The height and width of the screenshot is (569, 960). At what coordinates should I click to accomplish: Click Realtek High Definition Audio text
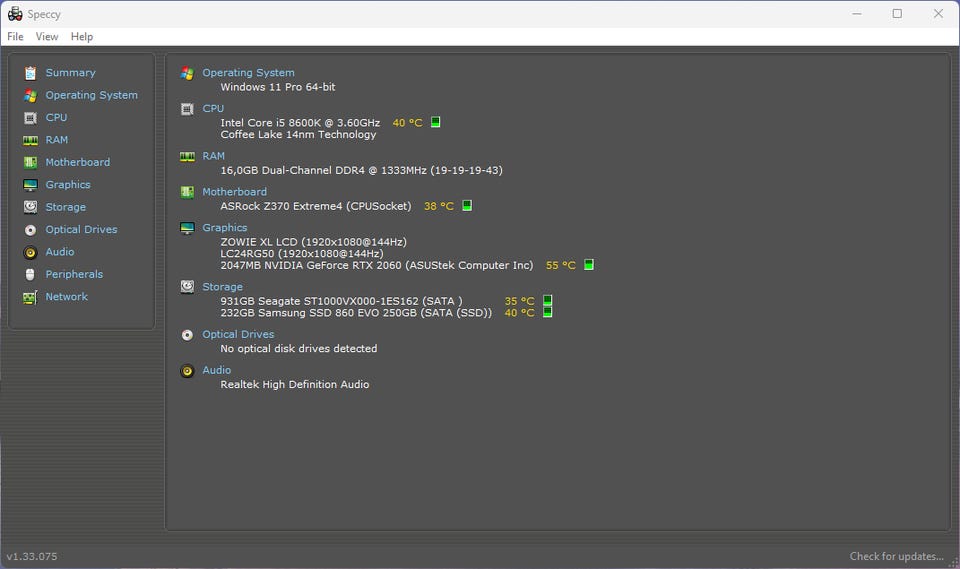(x=294, y=384)
